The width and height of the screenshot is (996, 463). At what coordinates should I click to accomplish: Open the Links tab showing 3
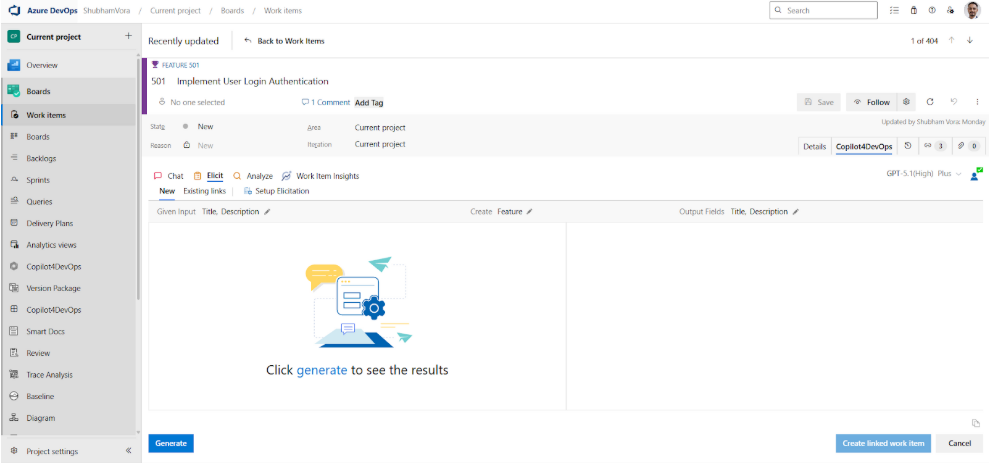(934, 146)
